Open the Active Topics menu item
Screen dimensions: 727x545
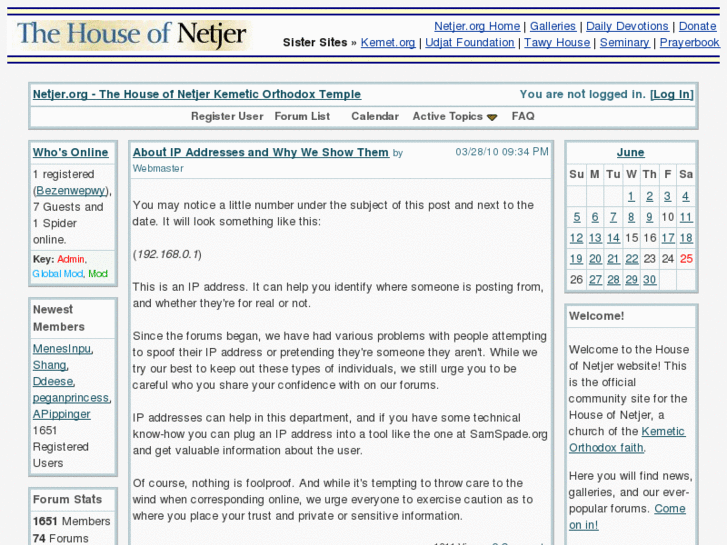point(447,116)
